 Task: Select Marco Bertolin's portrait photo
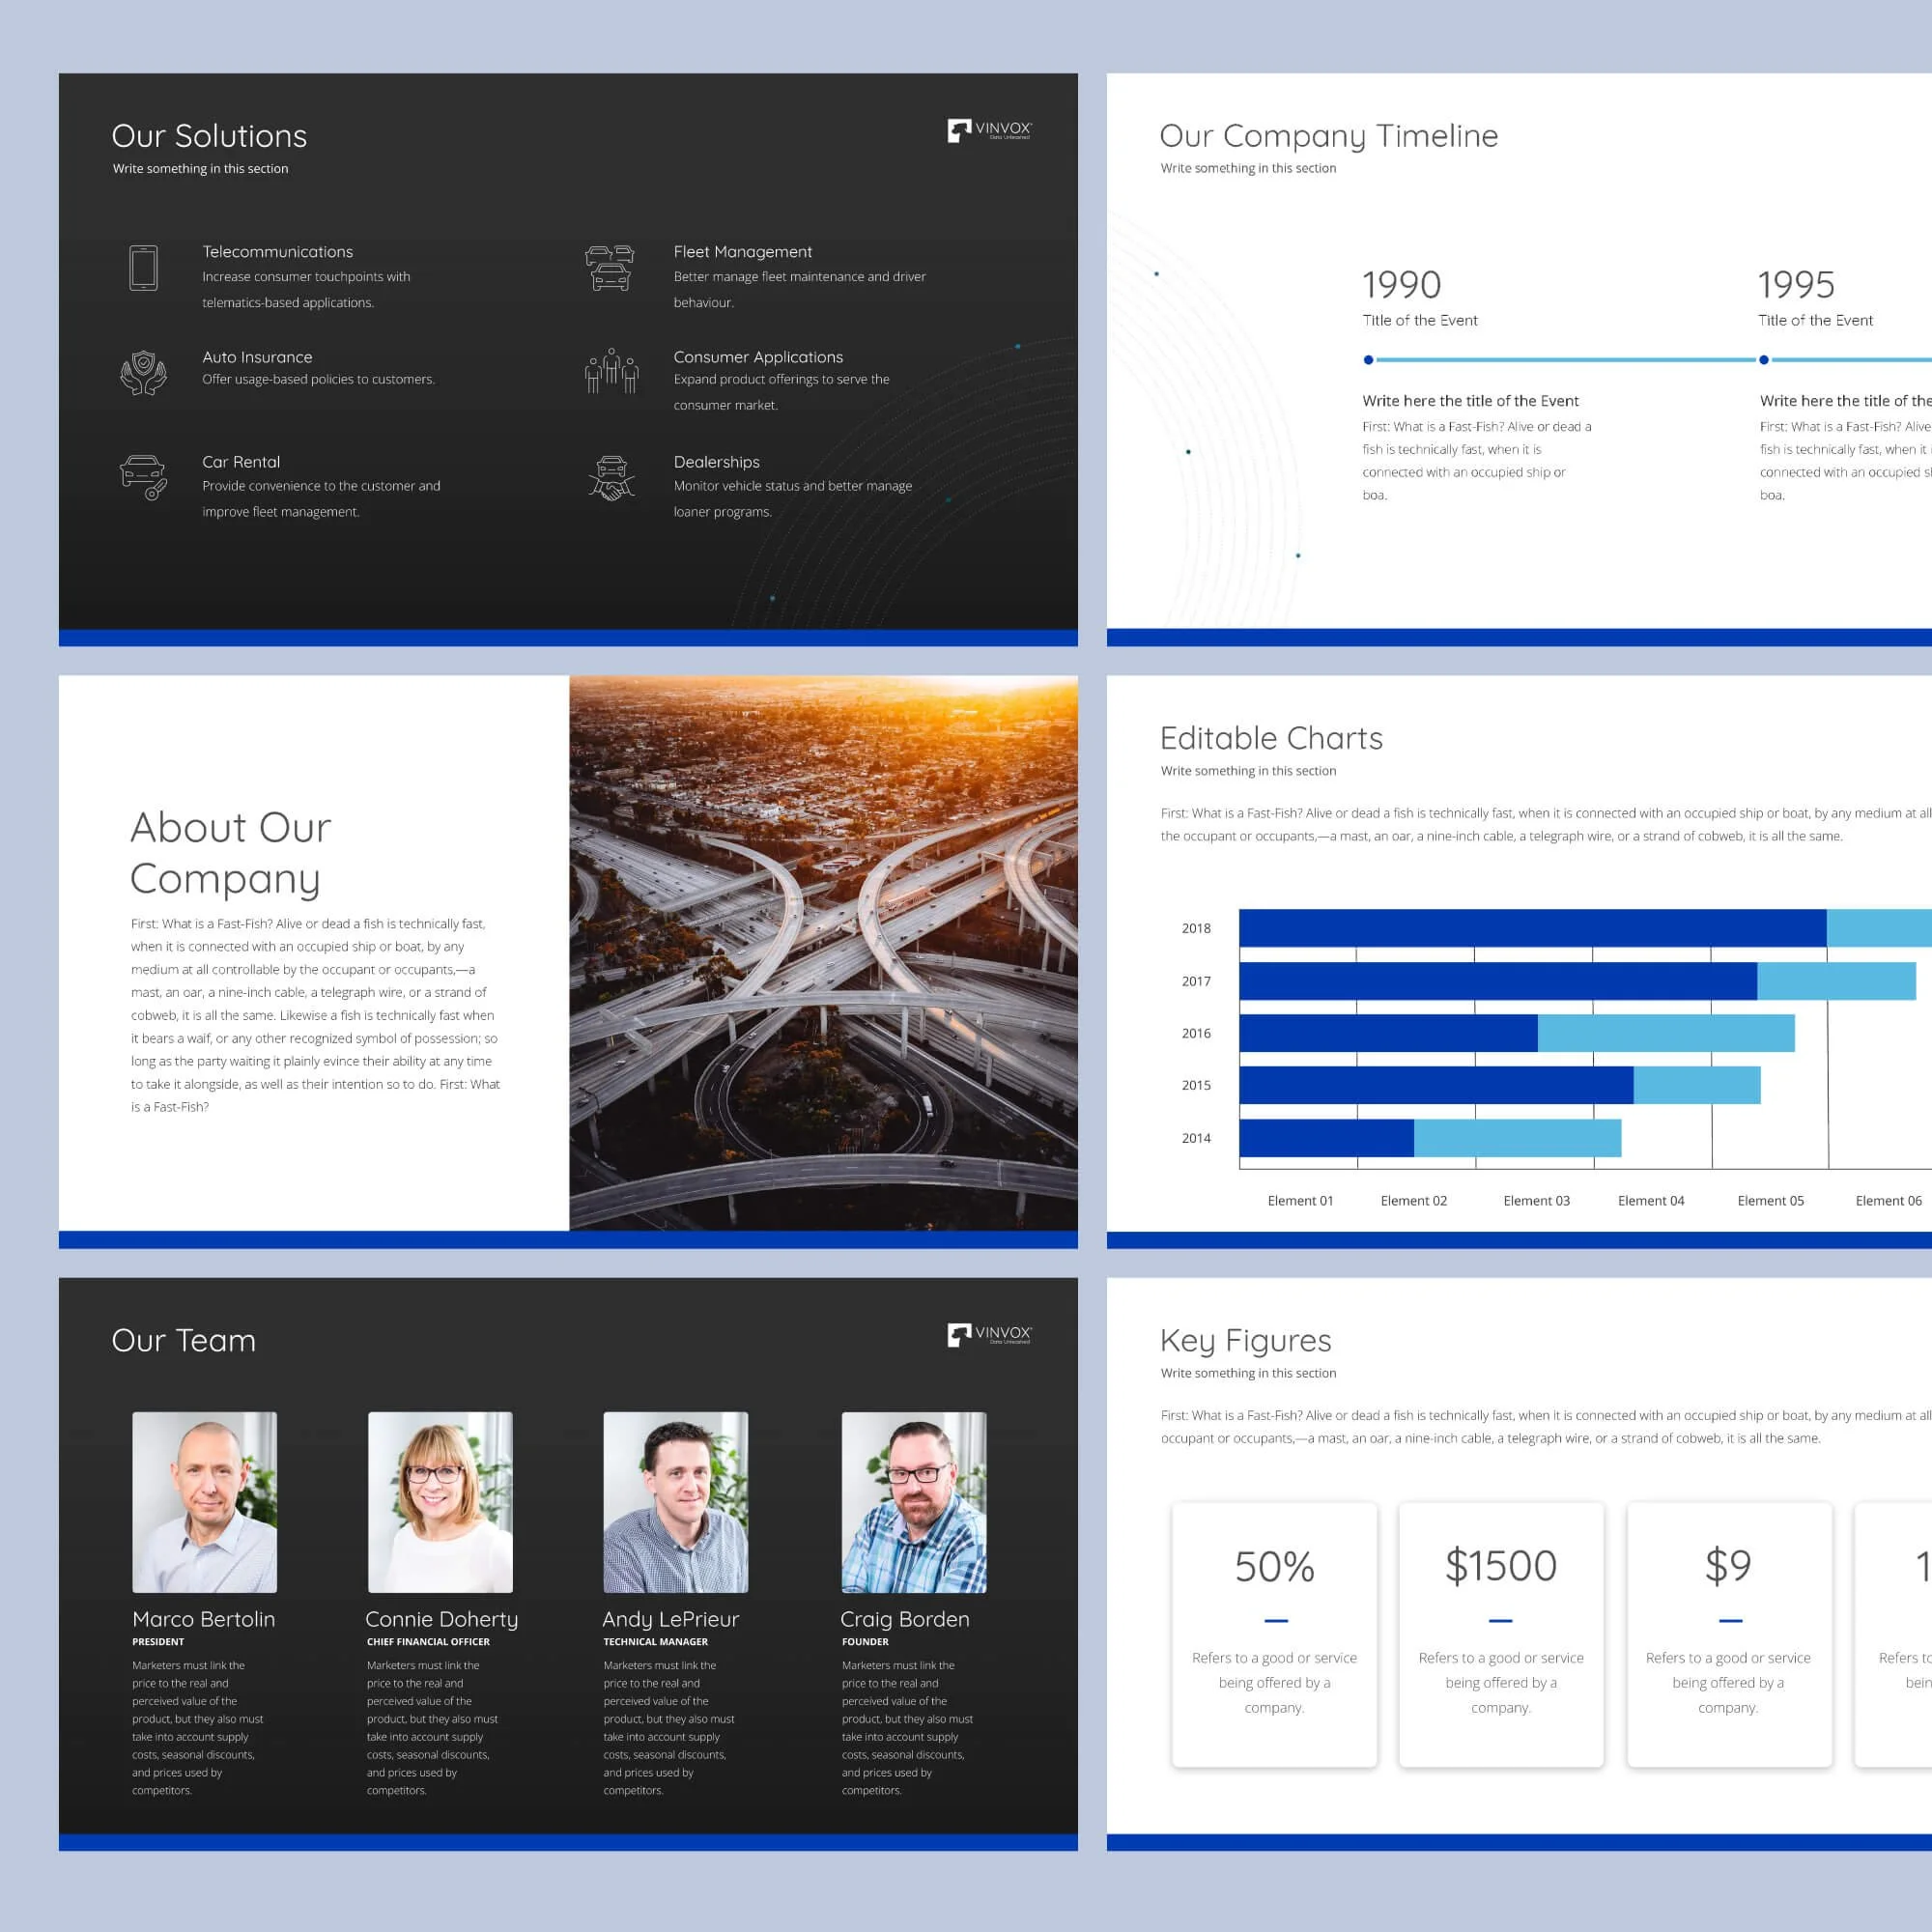[204, 1502]
